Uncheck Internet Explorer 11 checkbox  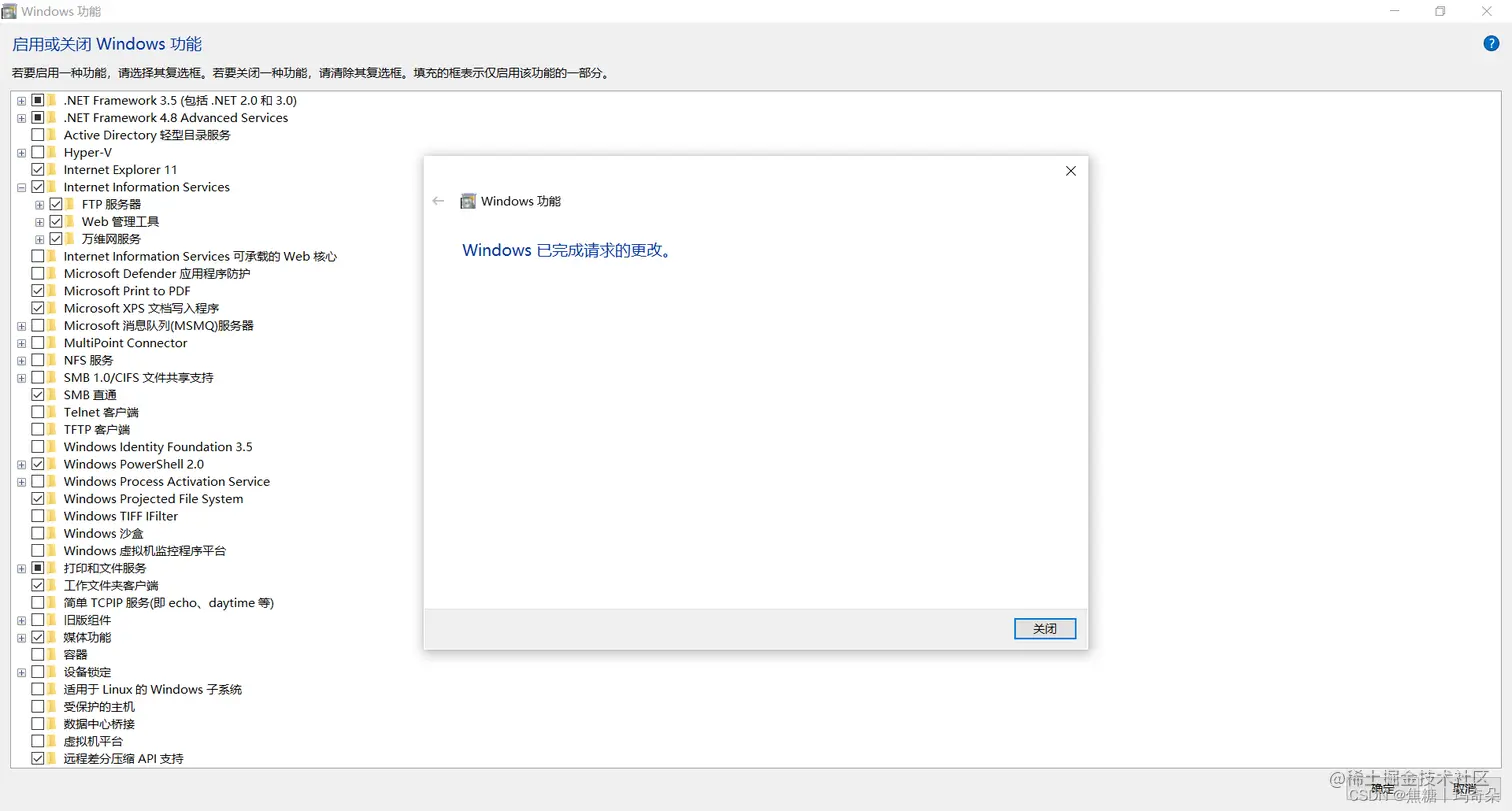(38, 170)
